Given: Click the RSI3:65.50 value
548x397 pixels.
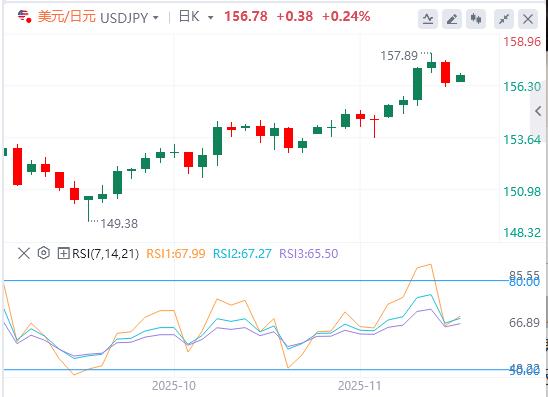Looking at the screenshot, I should pos(309,253).
